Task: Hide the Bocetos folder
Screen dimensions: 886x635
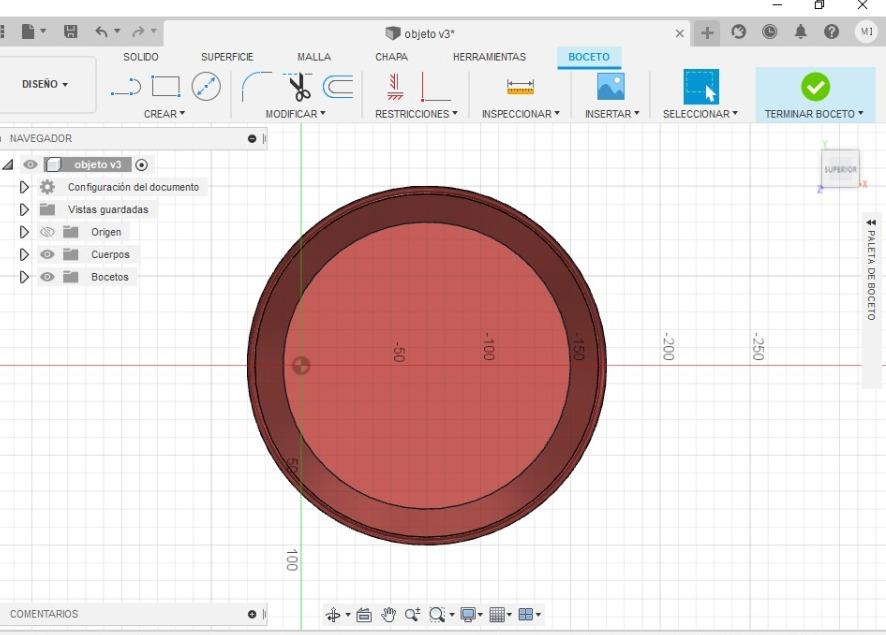Action: point(47,277)
